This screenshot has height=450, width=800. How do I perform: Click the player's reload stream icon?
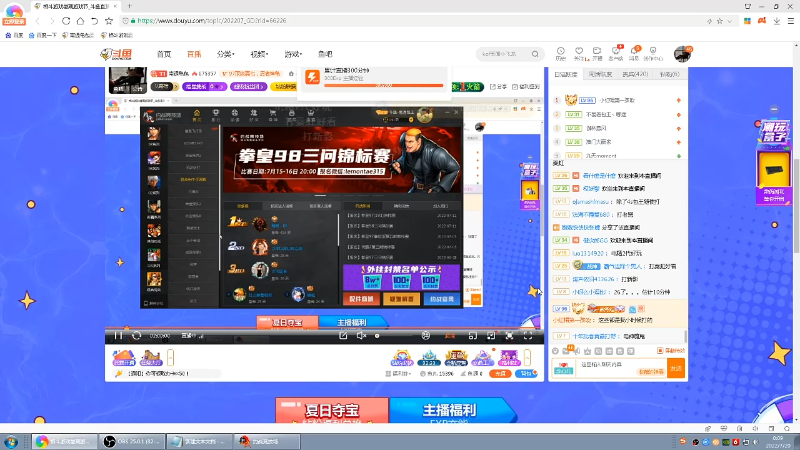136,336
